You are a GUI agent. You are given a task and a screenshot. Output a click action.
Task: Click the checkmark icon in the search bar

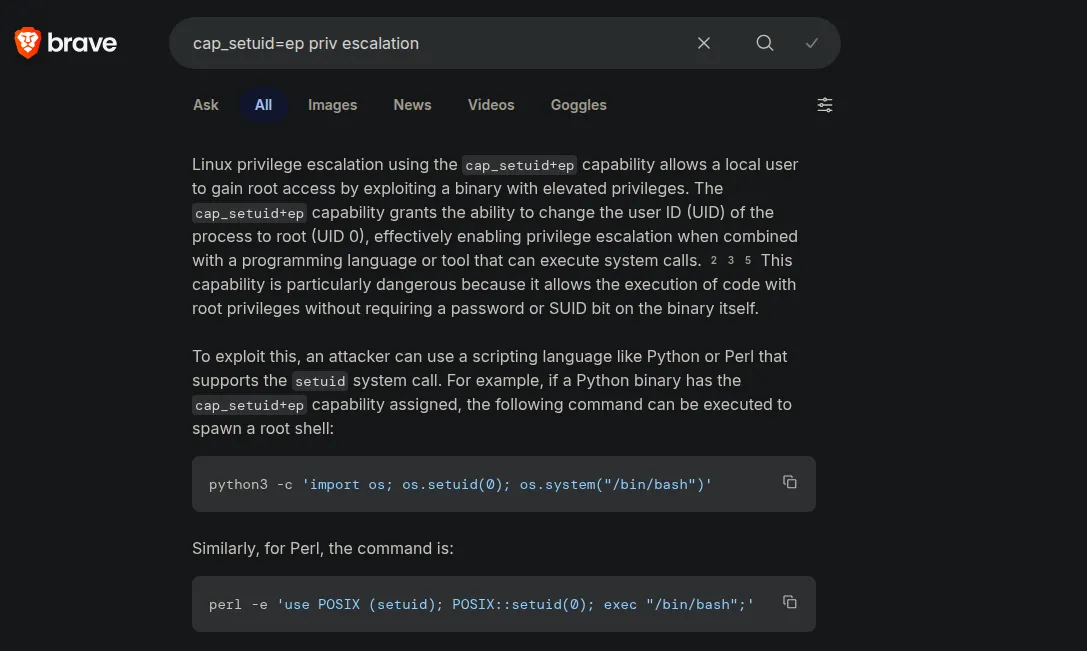[812, 43]
